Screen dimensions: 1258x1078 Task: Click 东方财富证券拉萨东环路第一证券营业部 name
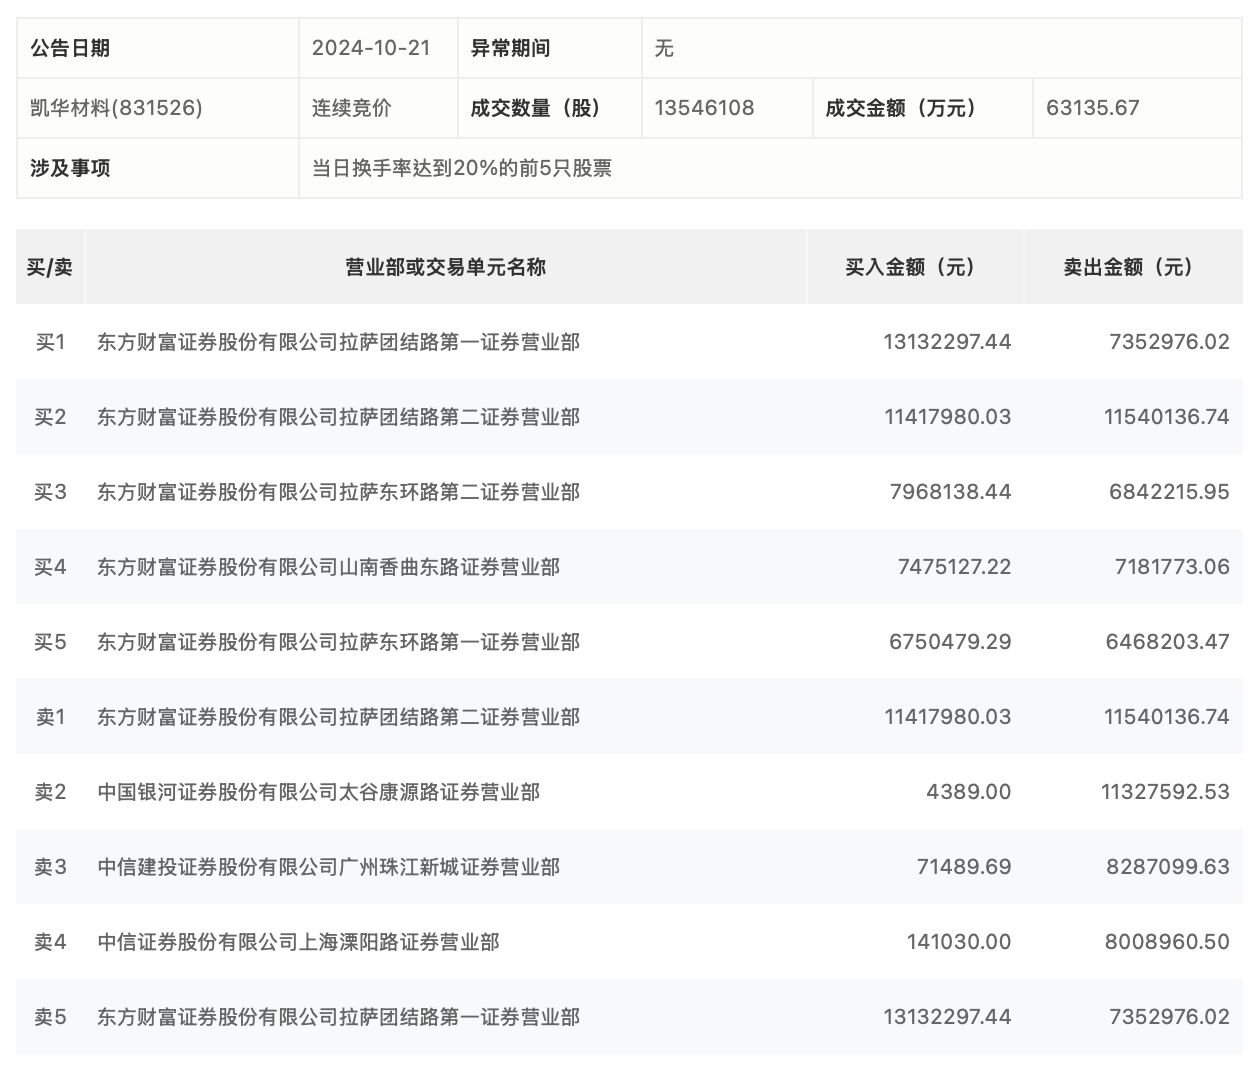click(338, 642)
